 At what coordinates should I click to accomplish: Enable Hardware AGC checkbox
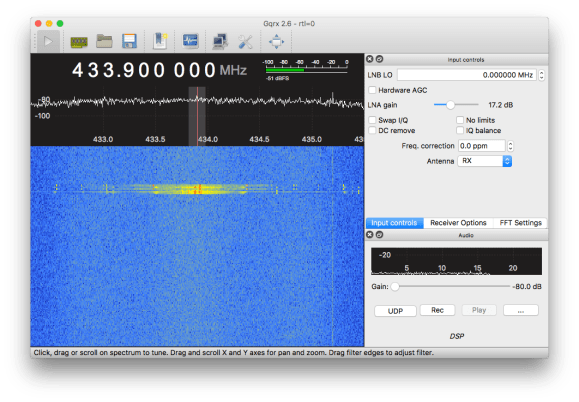[x=372, y=90]
